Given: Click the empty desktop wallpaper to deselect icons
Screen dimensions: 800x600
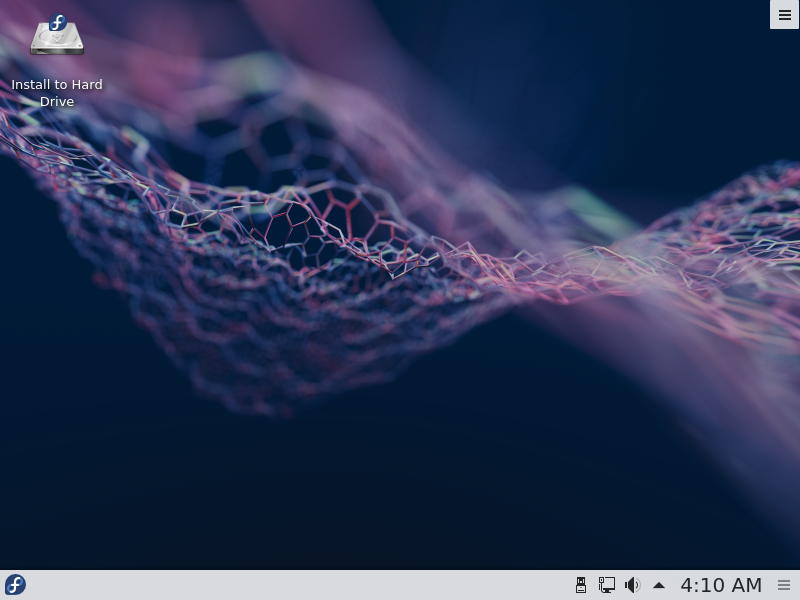Looking at the screenshot, I should [x=400, y=480].
